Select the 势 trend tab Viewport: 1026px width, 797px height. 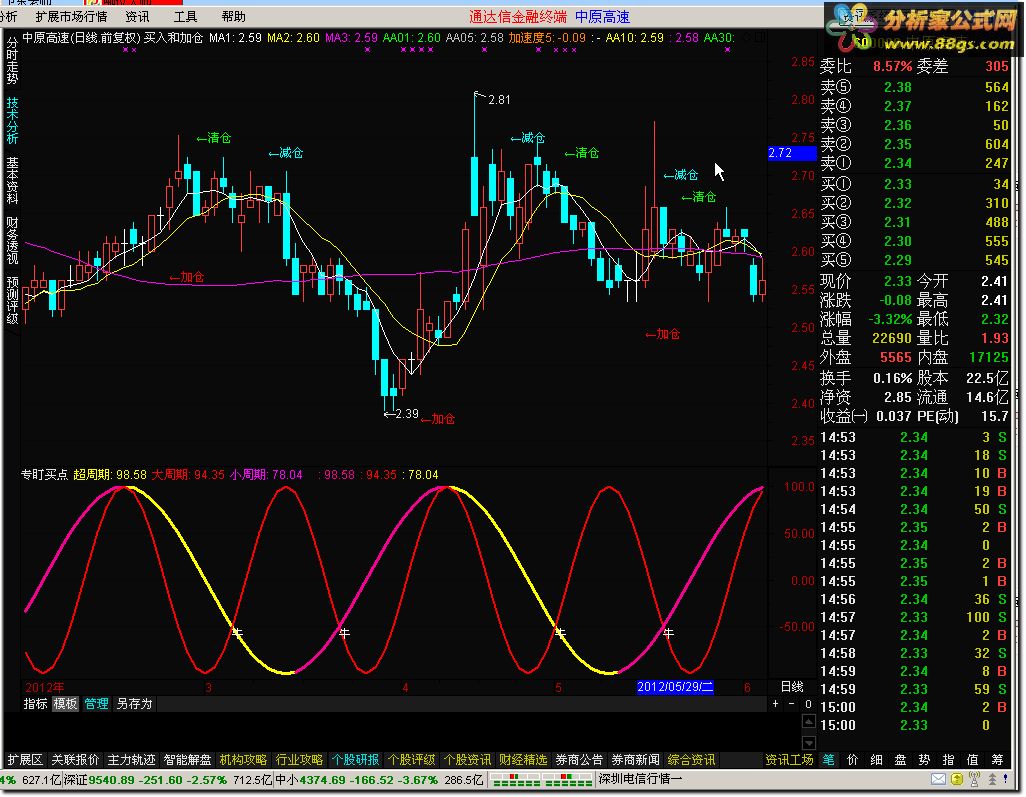pyautogui.click(x=925, y=760)
